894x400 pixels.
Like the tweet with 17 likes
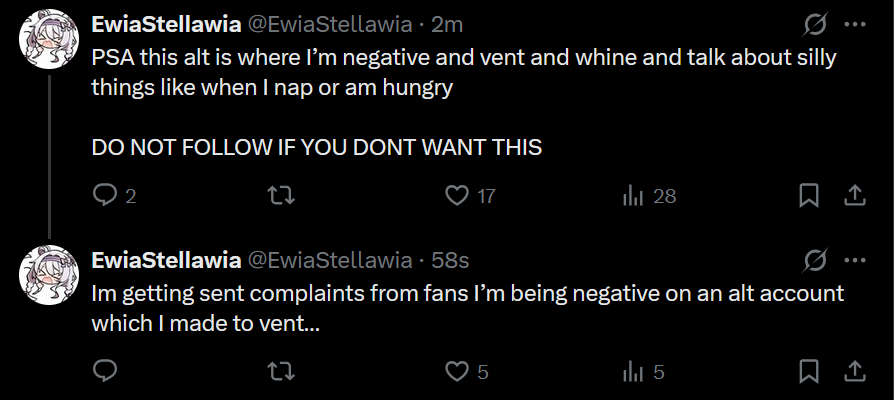(x=458, y=196)
